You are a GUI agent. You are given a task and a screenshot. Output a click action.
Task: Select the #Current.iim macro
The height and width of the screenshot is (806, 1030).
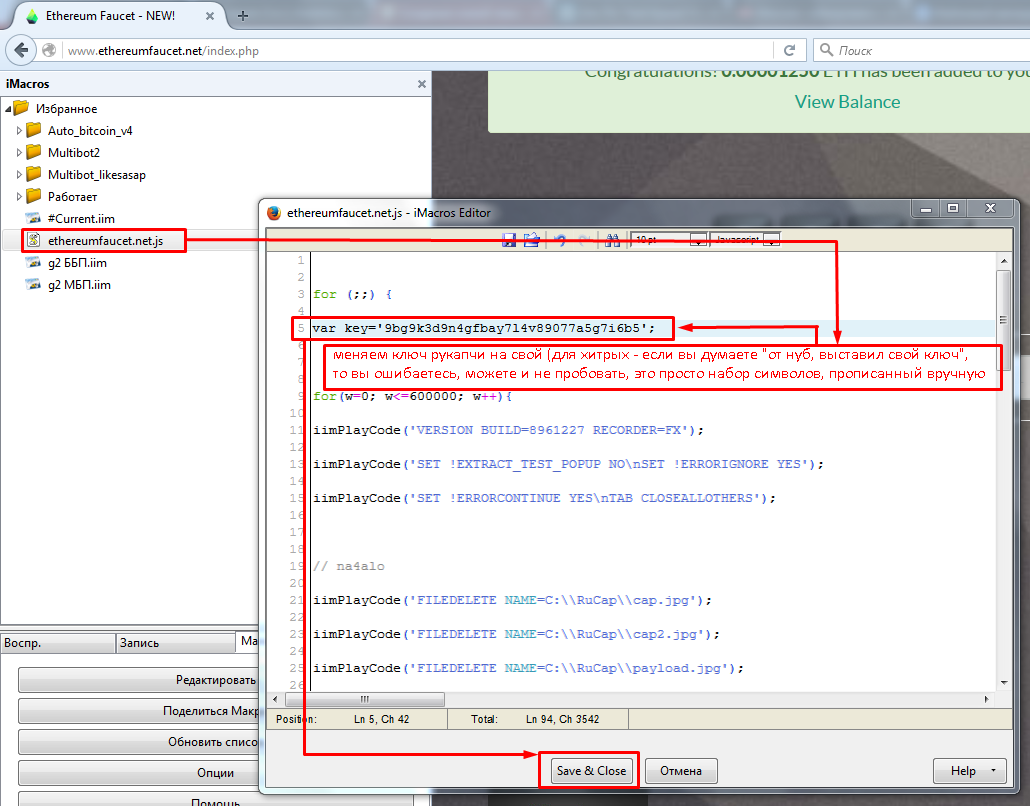click(x=81, y=219)
